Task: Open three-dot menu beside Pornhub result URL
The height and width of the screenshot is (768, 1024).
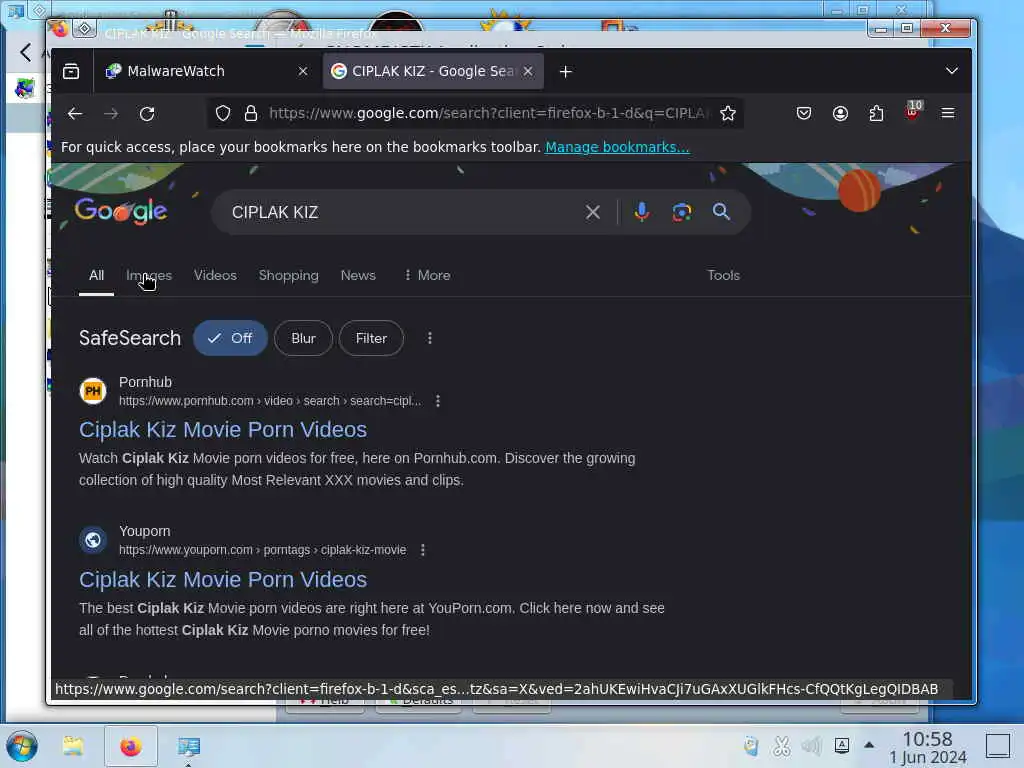Action: click(438, 401)
